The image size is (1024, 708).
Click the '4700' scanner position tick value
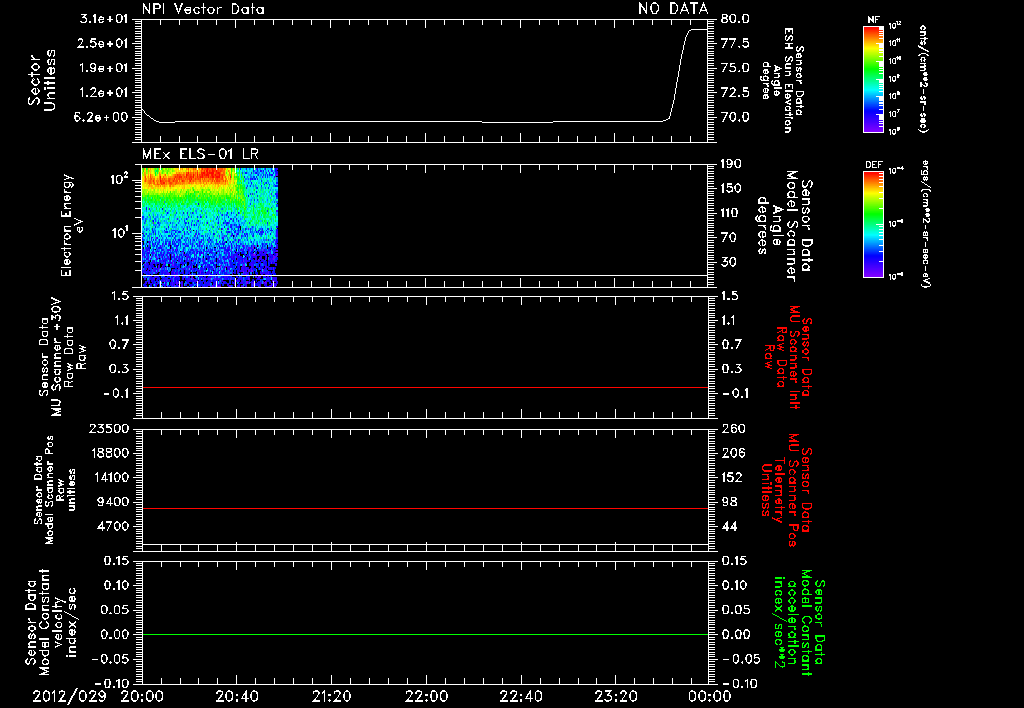[x=114, y=526]
